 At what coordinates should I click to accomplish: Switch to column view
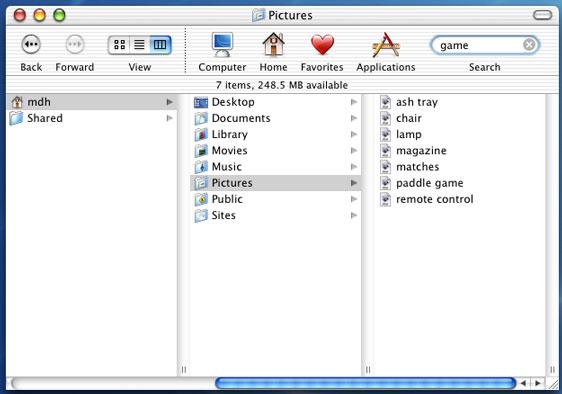[160, 45]
